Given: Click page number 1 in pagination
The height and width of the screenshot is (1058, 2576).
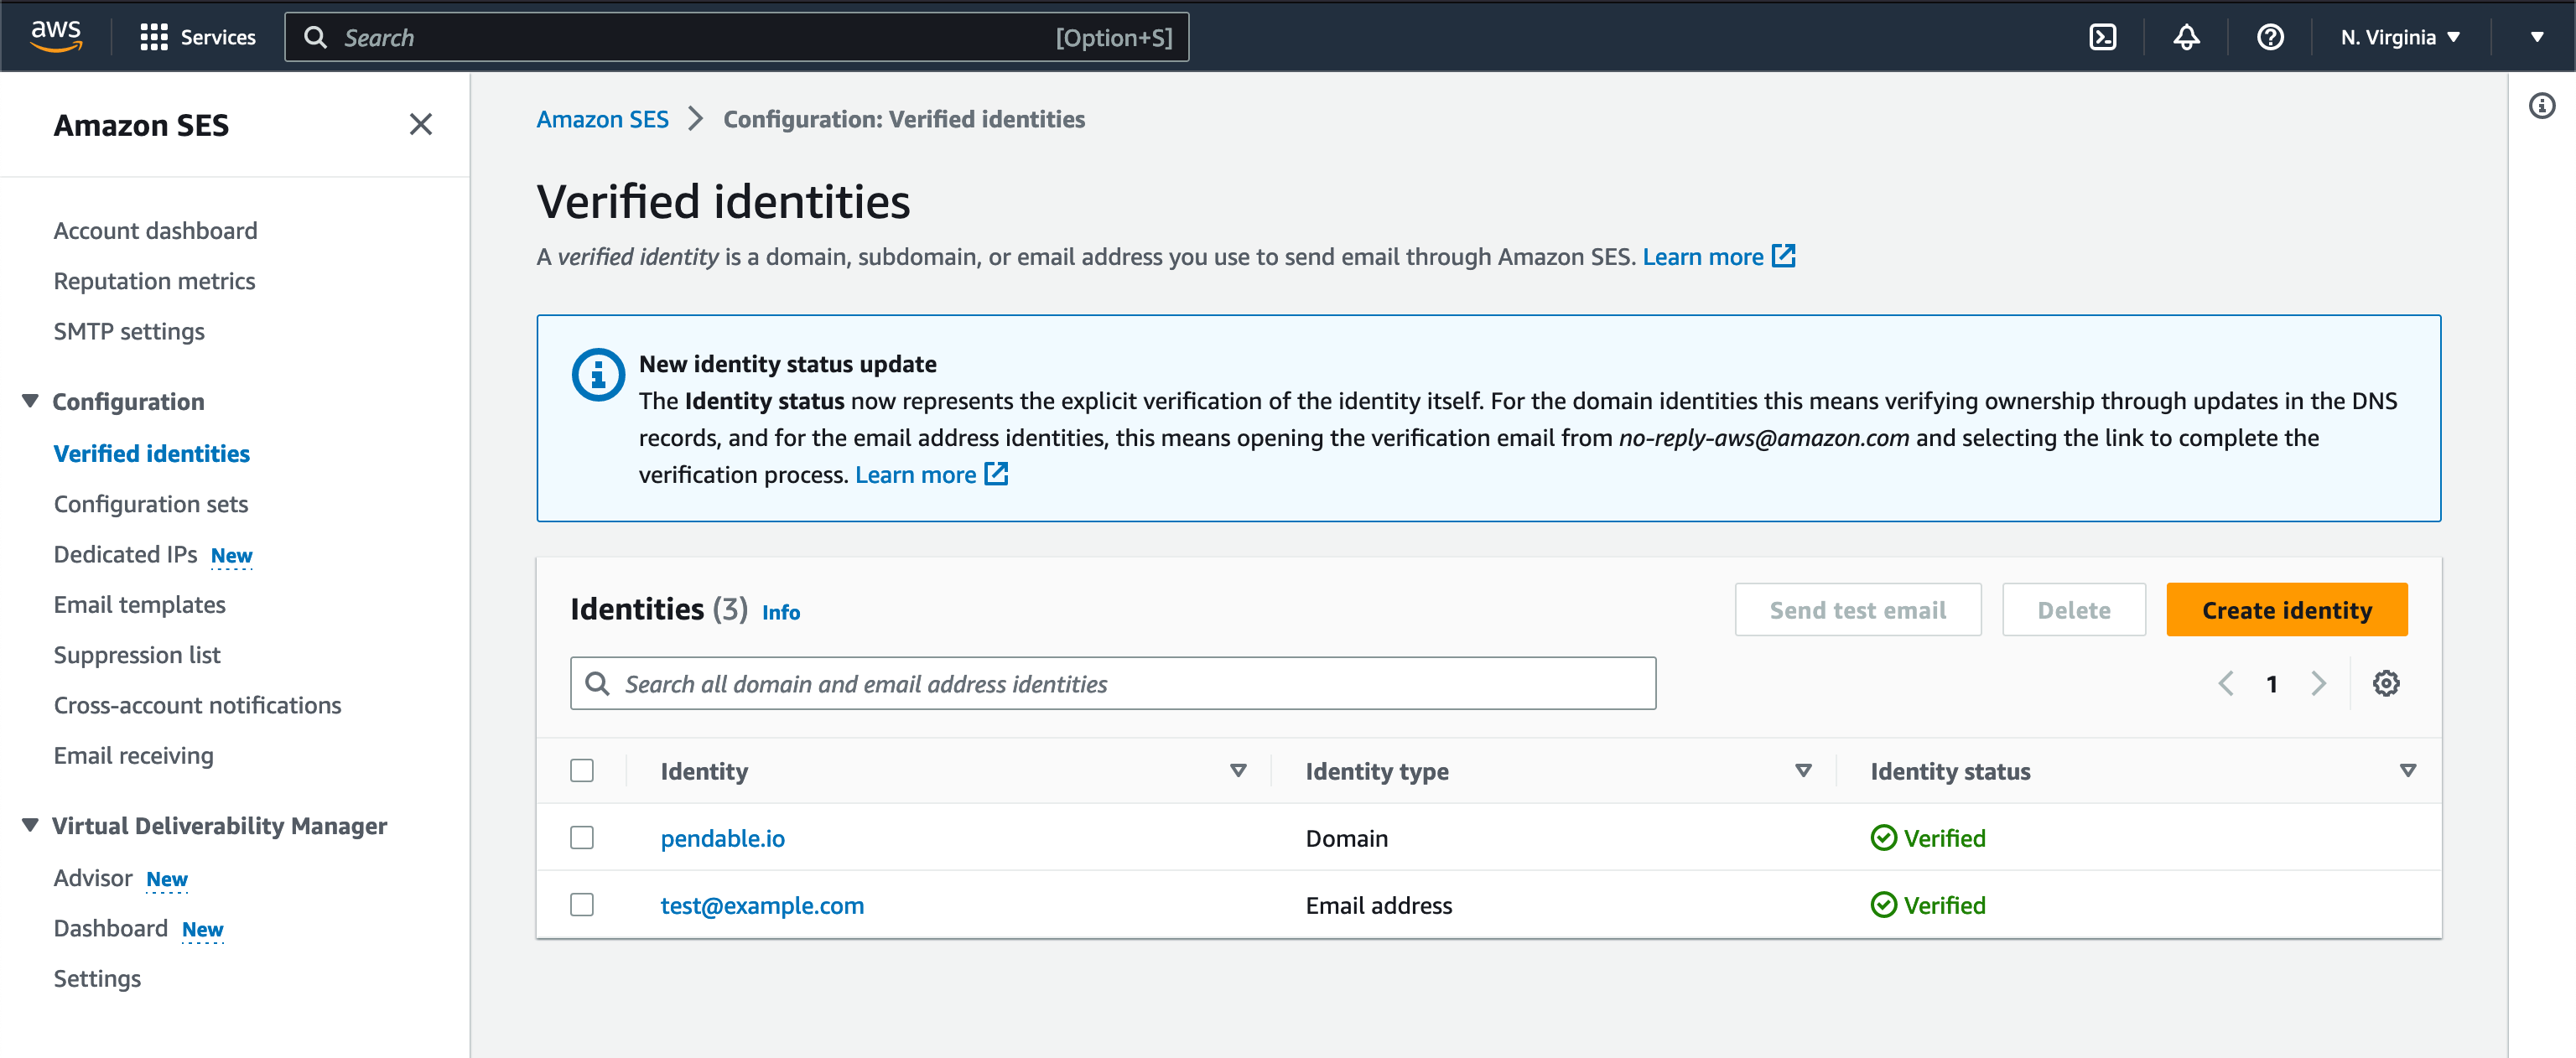Looking at the screenshot, I should pos(2272,683).
